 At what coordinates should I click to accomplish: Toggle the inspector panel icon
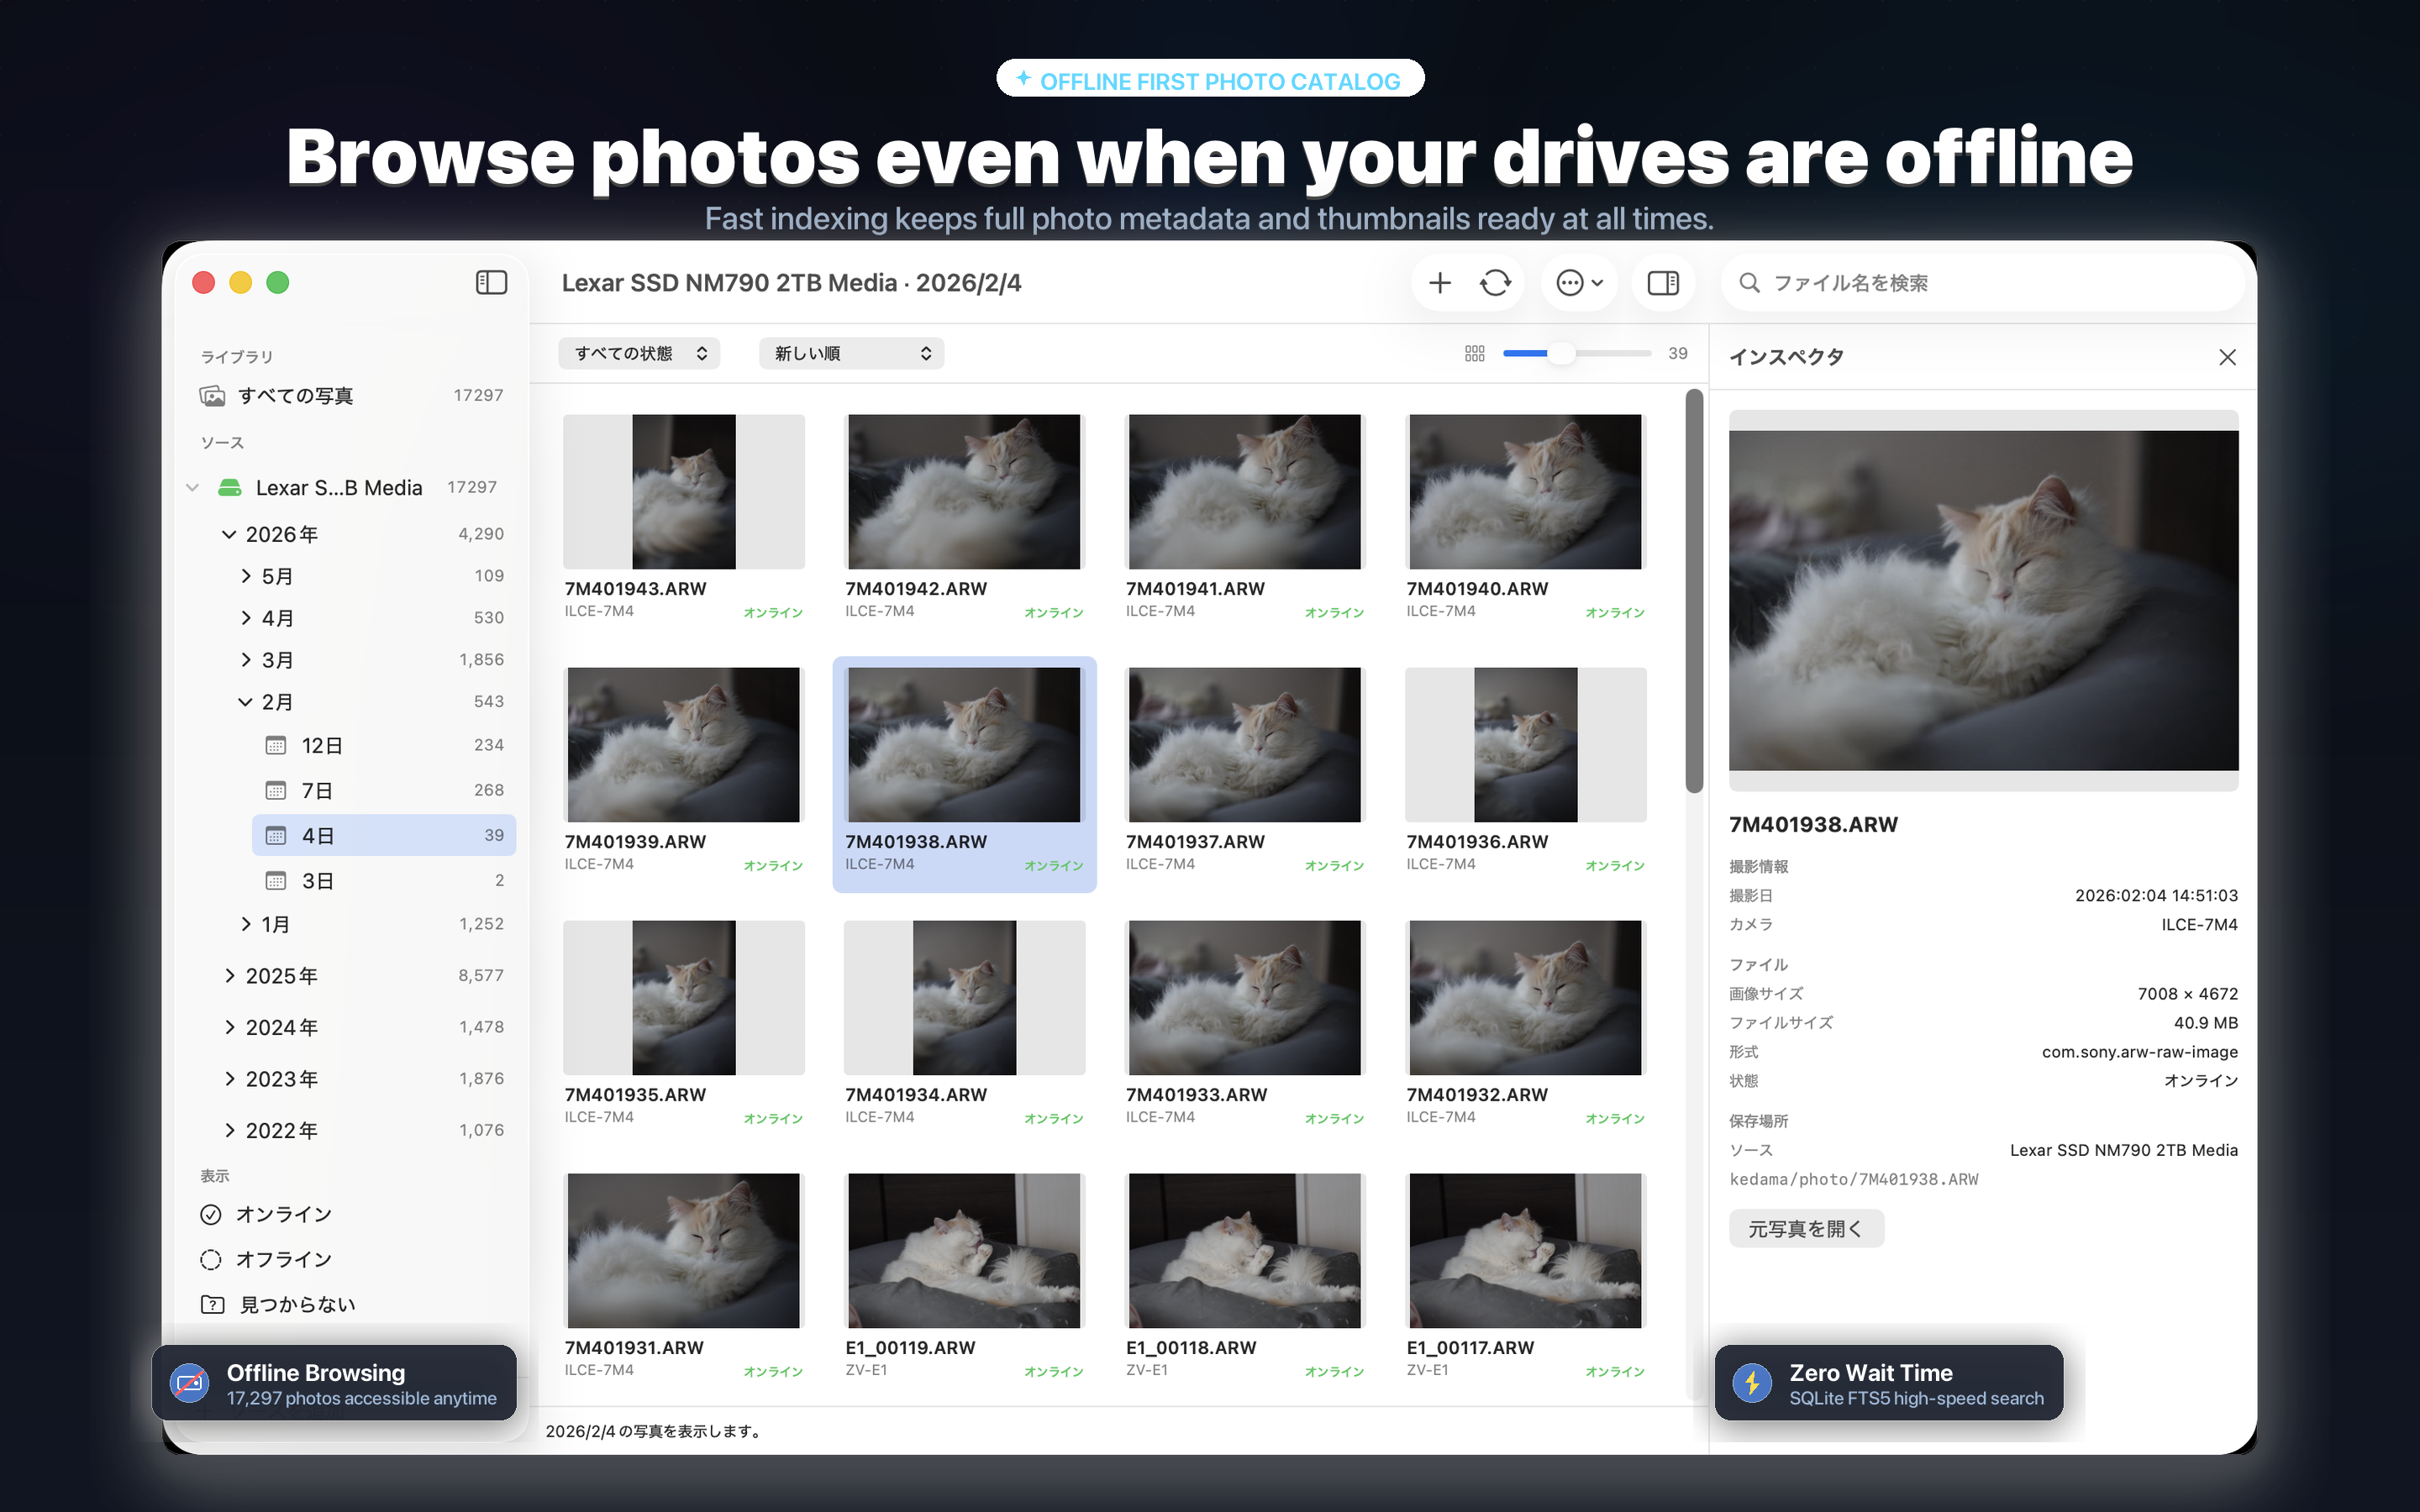[1663, 283]
